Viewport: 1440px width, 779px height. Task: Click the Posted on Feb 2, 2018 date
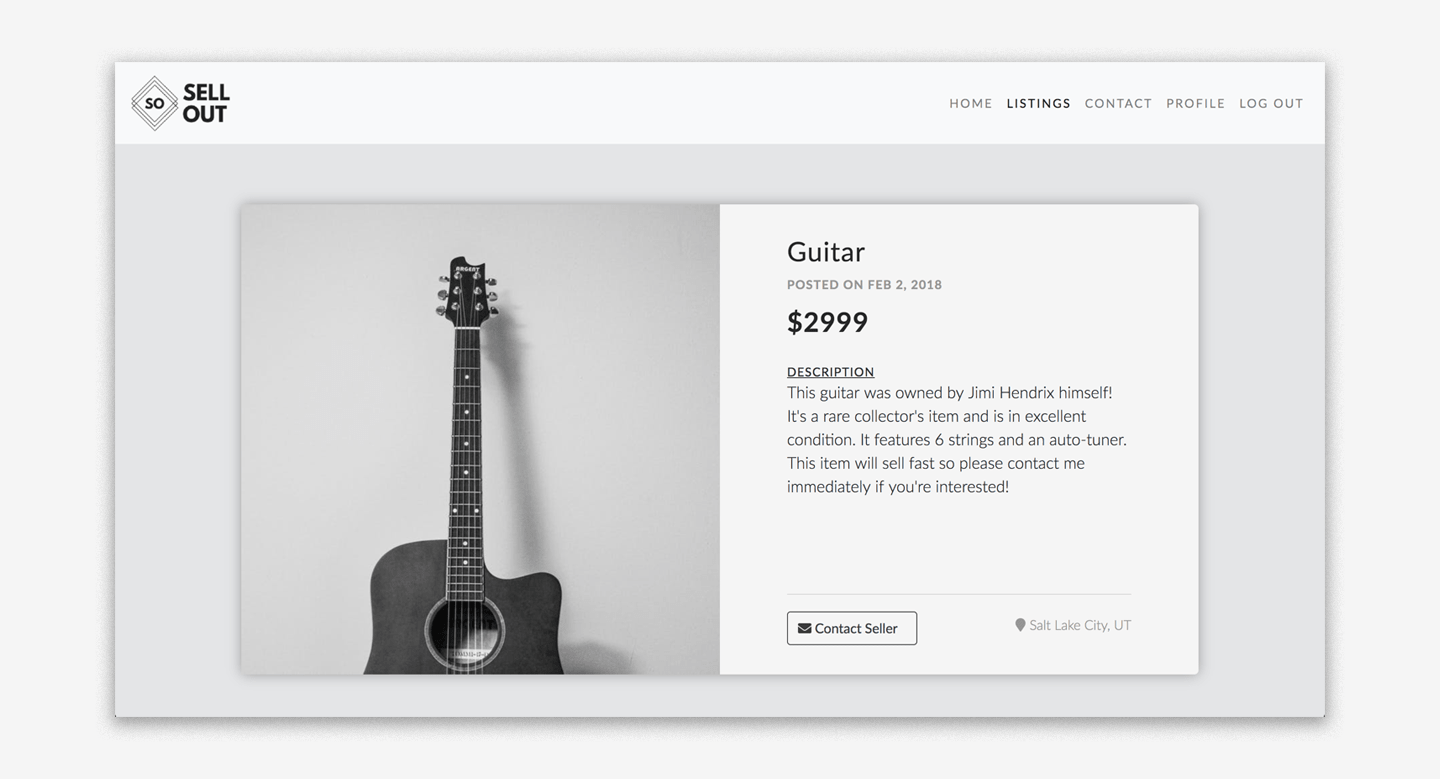(x=864, y=285)
